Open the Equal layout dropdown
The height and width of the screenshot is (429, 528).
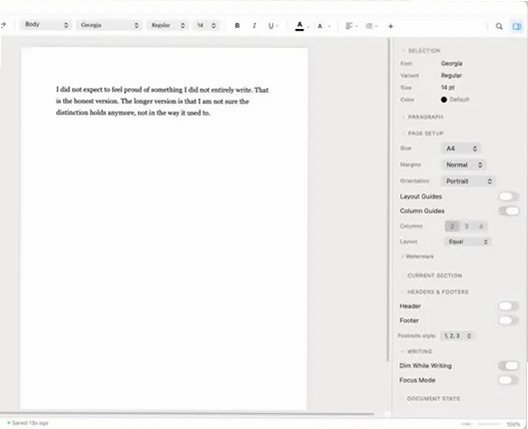click(x=468, y=241)
